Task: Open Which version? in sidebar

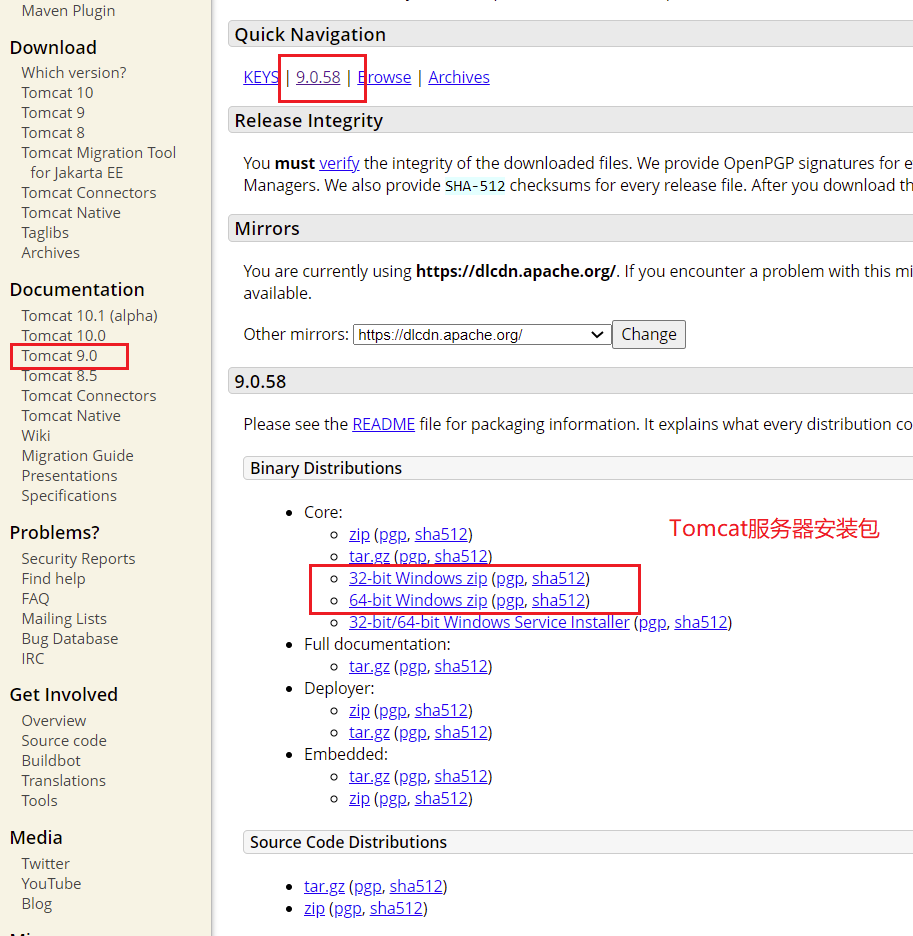Action: coord(74,73)
